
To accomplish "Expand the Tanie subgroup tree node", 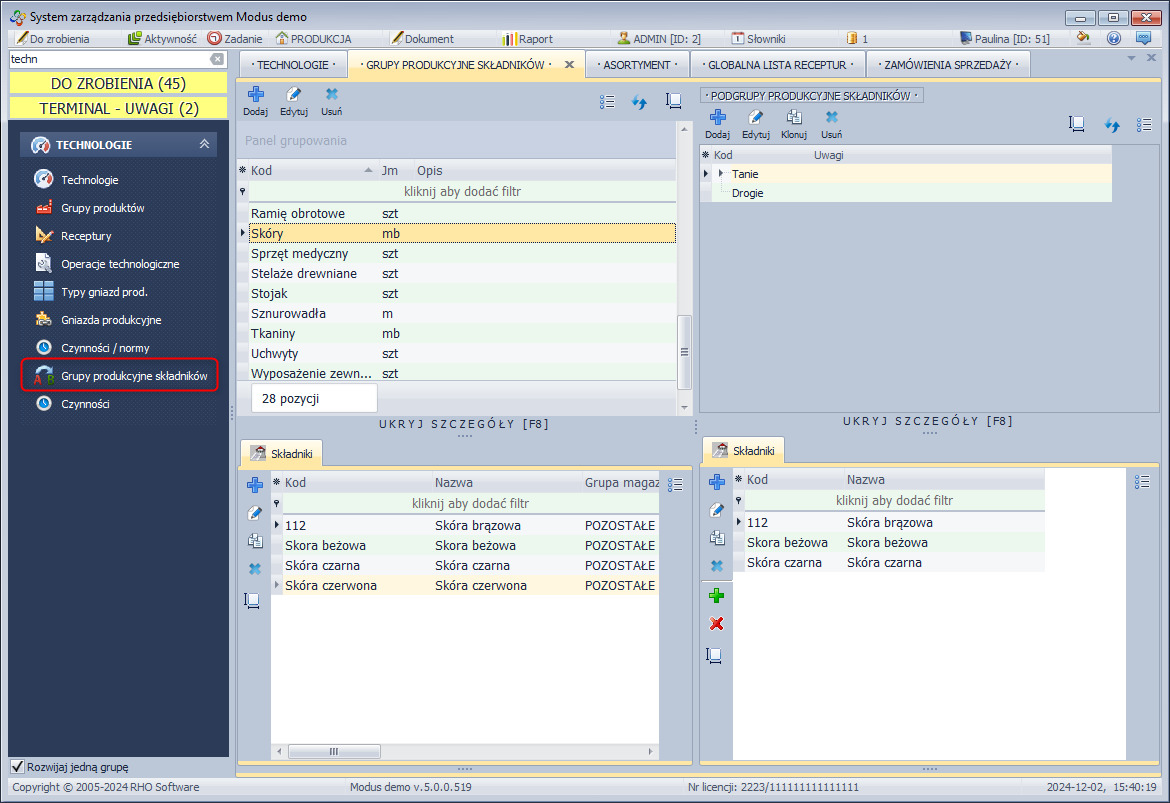I will coord(720,174).
